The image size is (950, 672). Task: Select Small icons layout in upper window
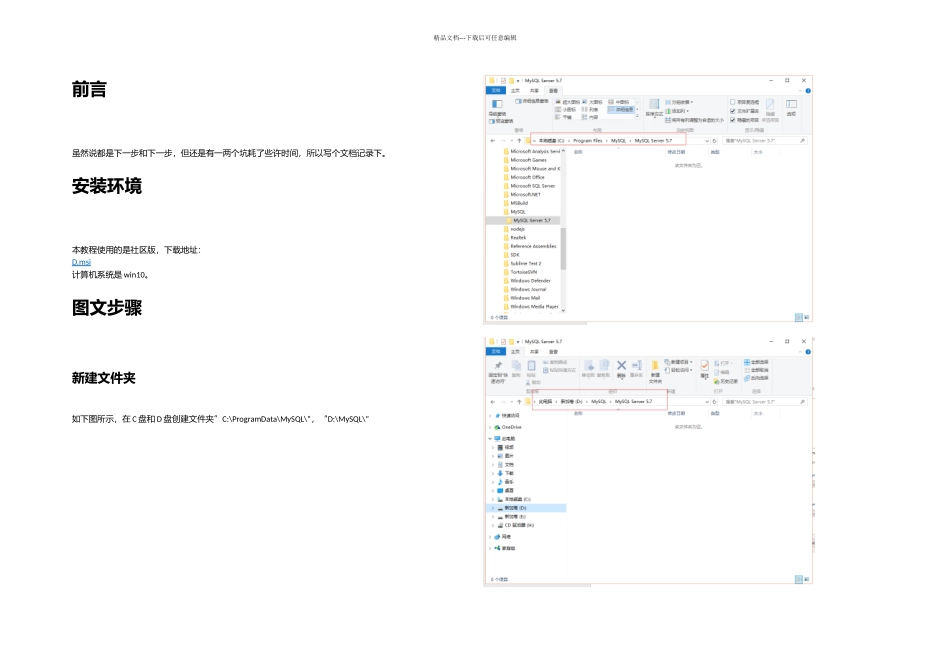(566, 110)
